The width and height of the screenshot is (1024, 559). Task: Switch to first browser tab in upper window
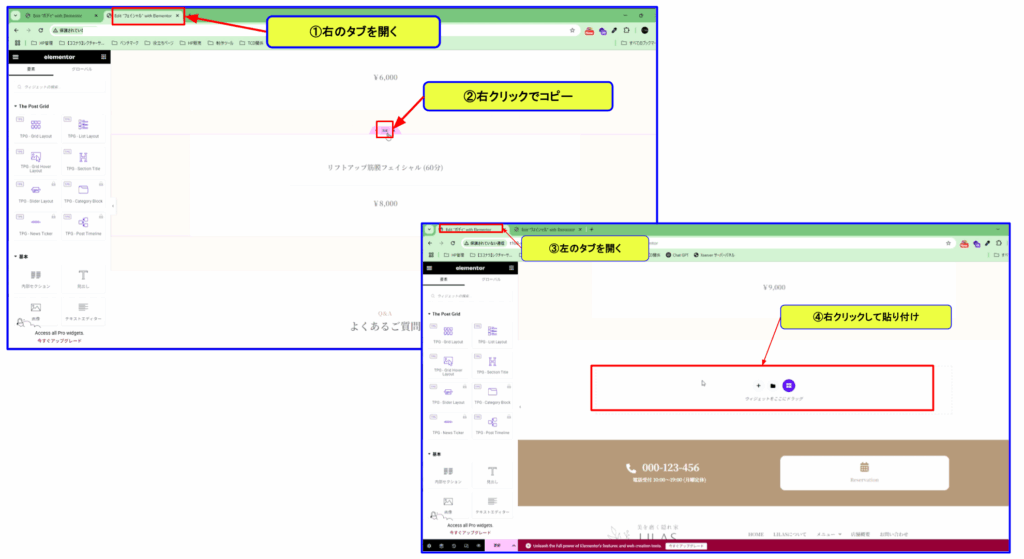(x=61, y=16)
